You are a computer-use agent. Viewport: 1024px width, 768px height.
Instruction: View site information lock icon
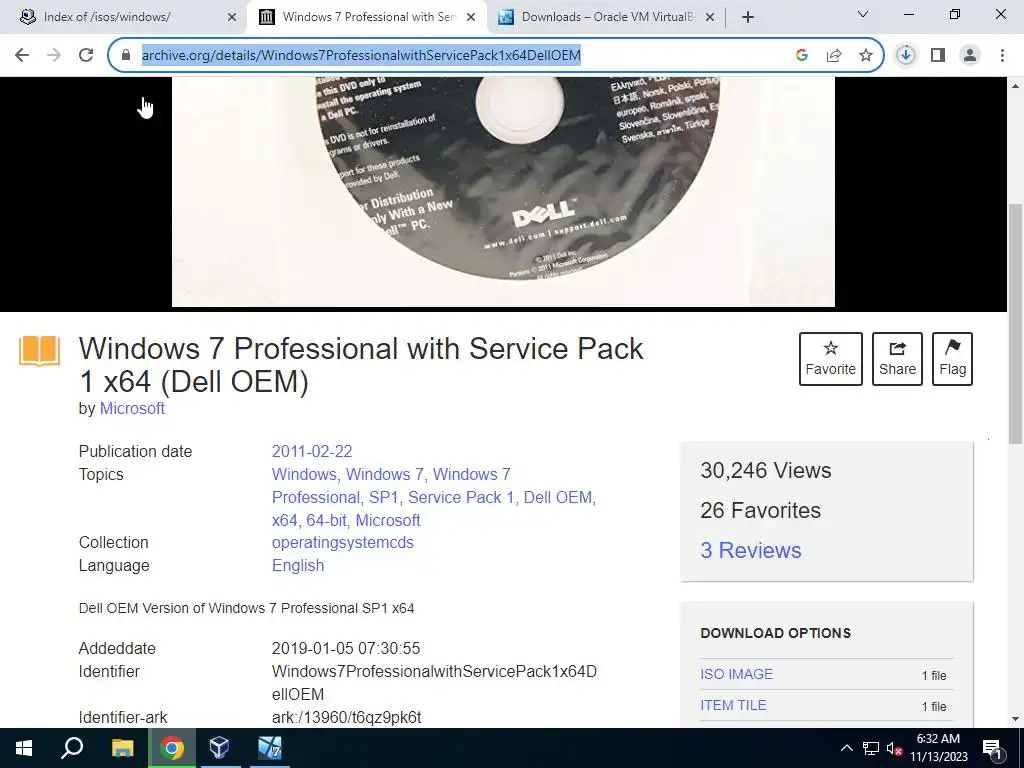coord(126,55)
